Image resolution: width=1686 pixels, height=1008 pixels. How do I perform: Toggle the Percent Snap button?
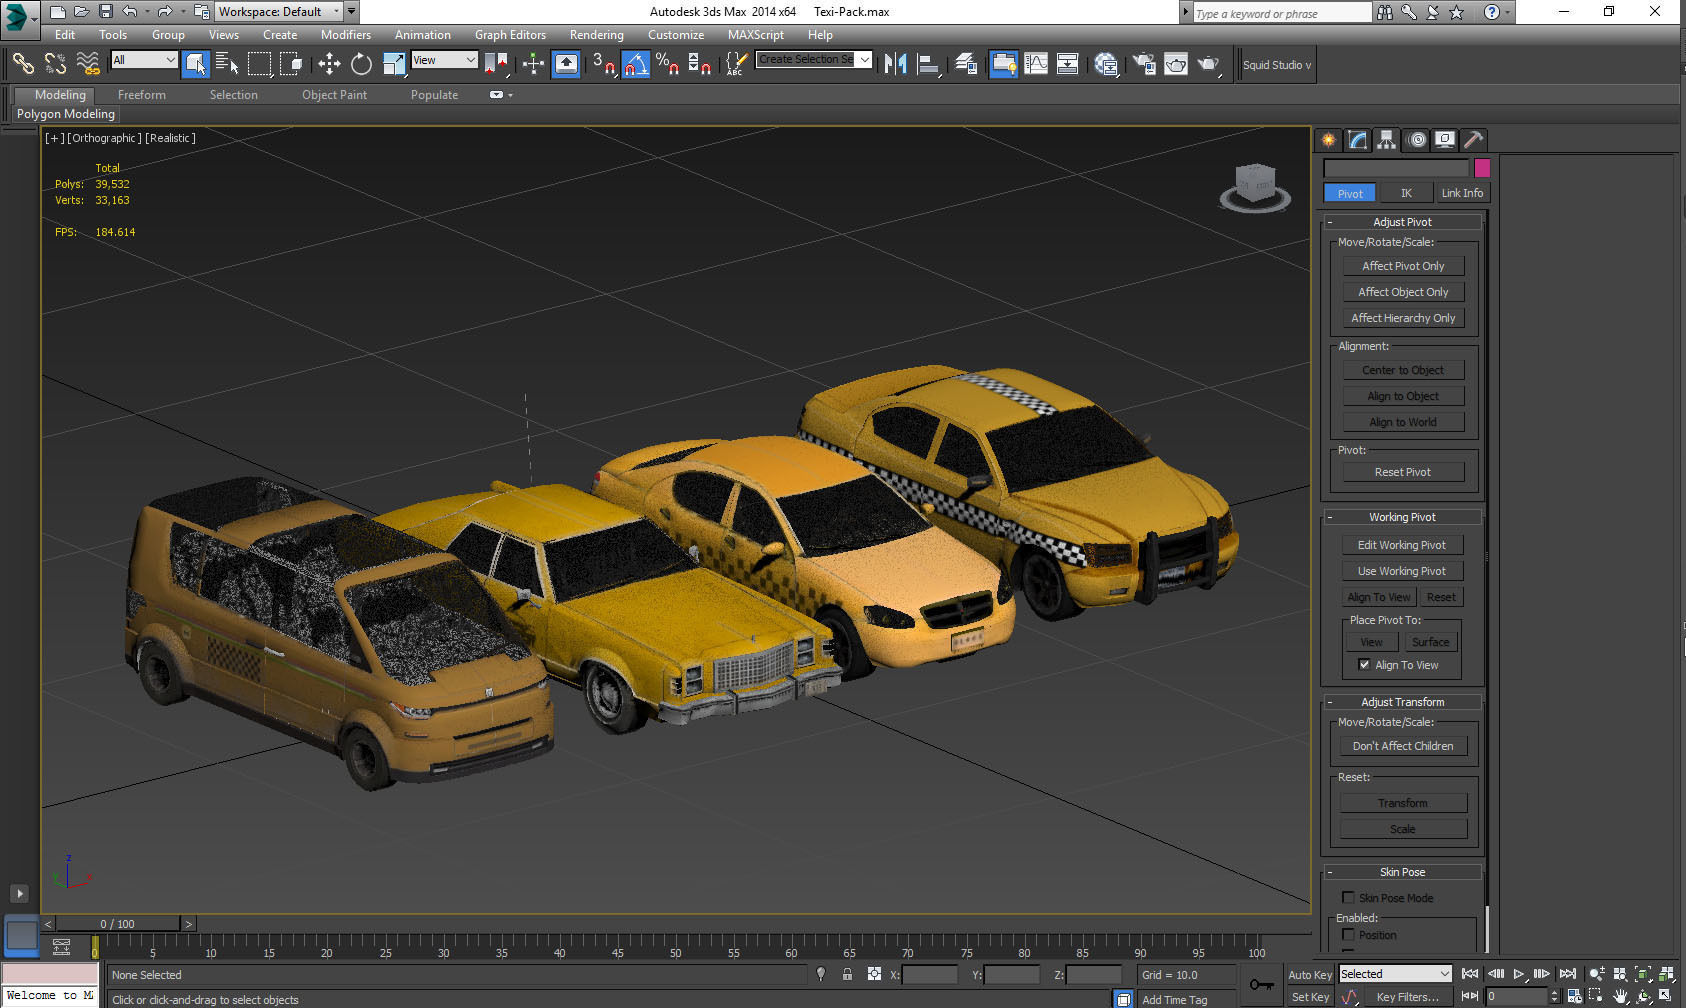click(x=667, y=64)
